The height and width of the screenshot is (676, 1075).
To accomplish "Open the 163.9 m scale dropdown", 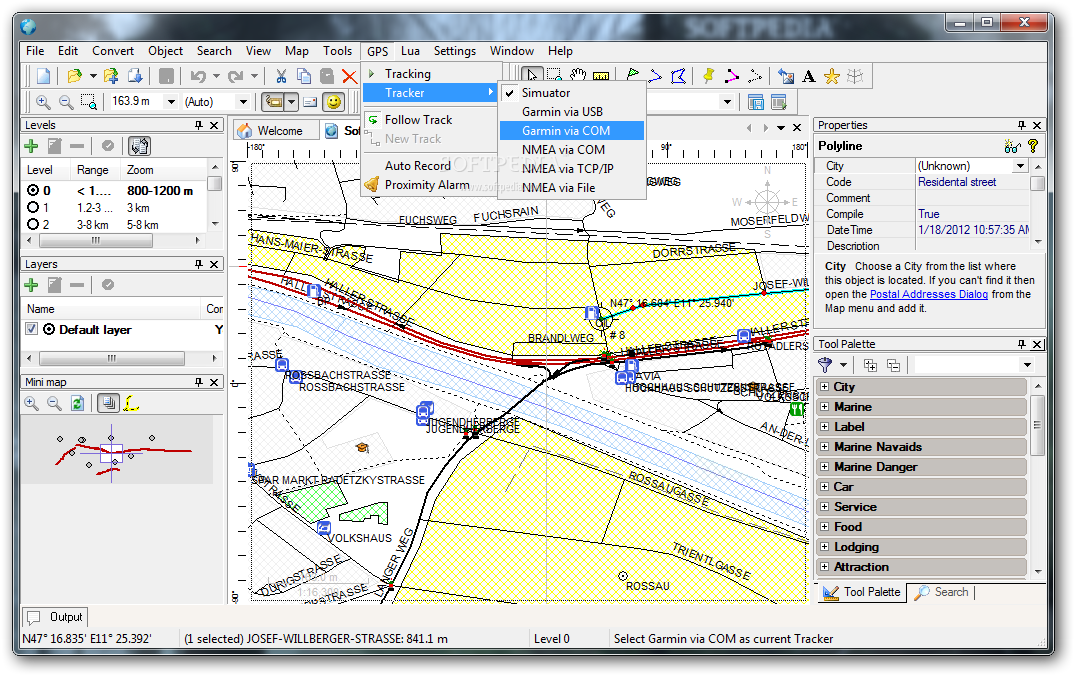I will (171, 102).
